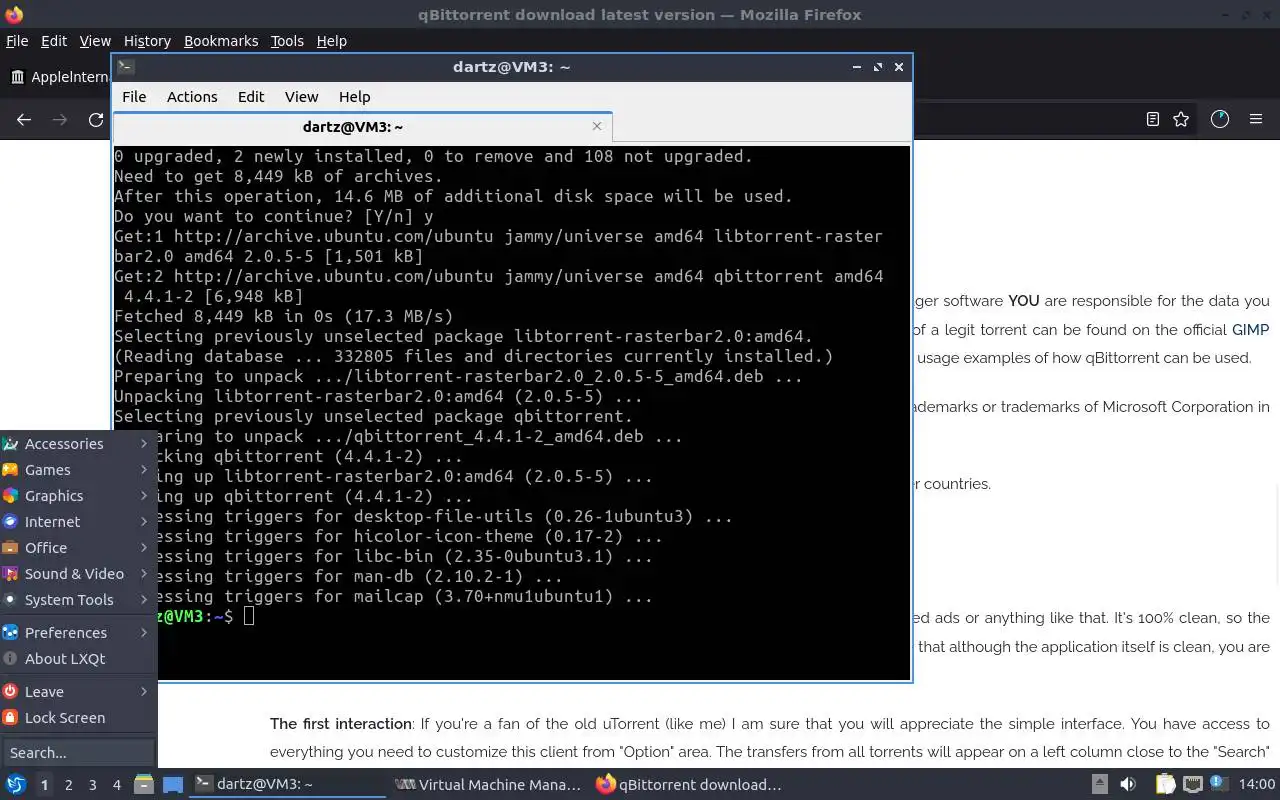This screenshot has height=800, width=1280.
Task: Open the terminal Help menu
Action: (355, 97)
